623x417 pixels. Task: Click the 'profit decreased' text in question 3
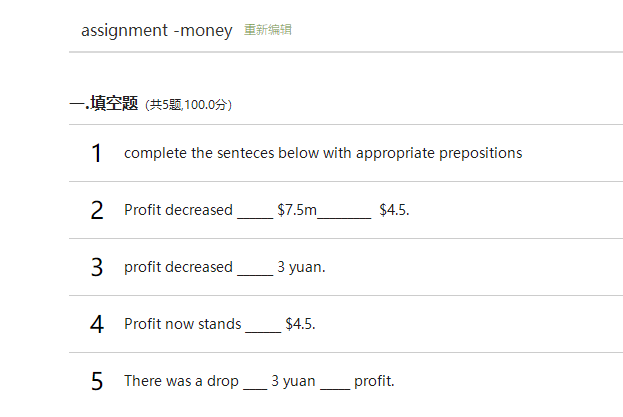click(178, 267)
